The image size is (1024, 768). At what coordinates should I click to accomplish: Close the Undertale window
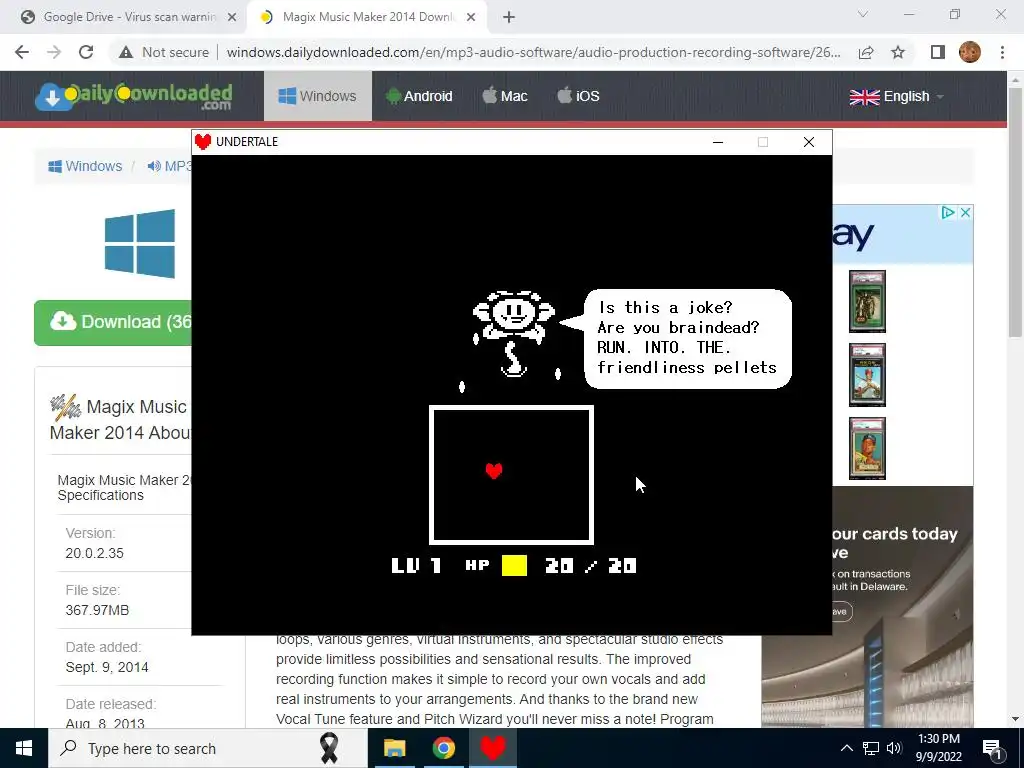[808, 142]
